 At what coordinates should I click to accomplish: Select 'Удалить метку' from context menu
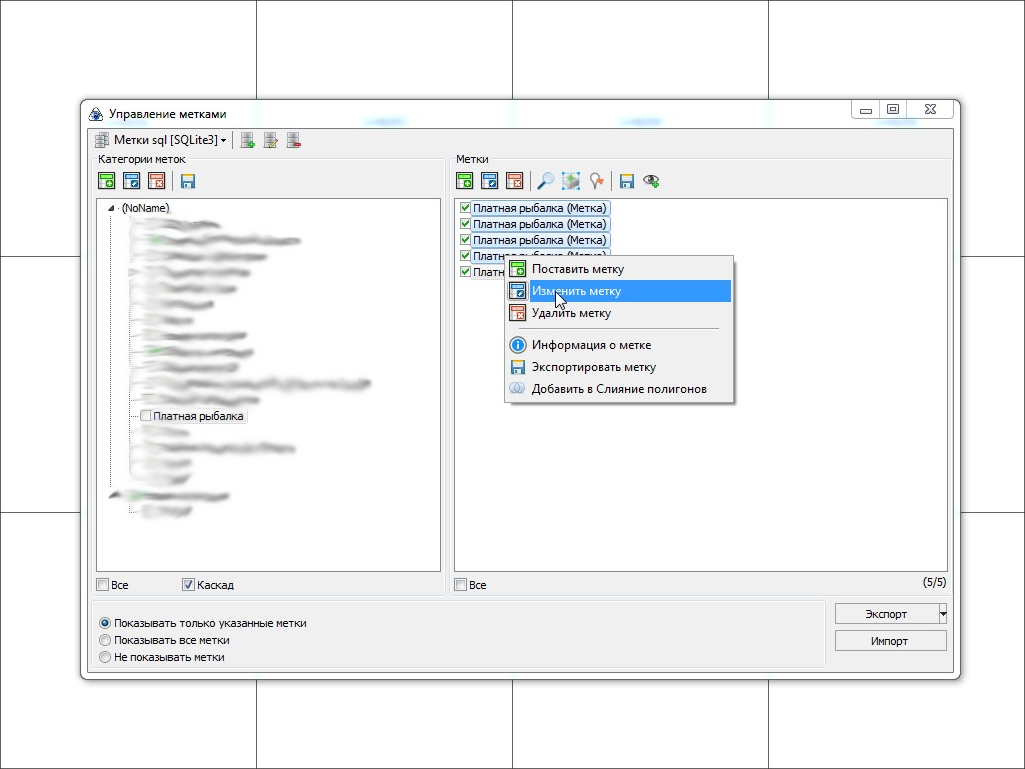point(571,313)
